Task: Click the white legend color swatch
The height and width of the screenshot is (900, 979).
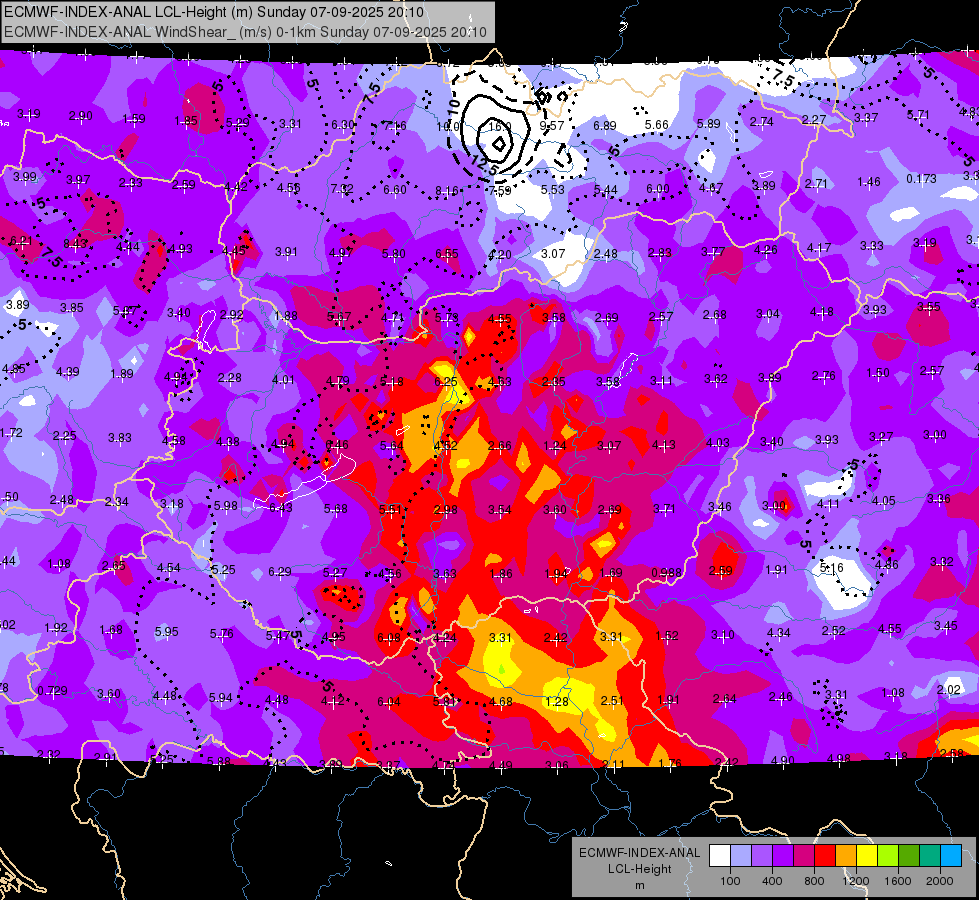Action: point(720,855)
